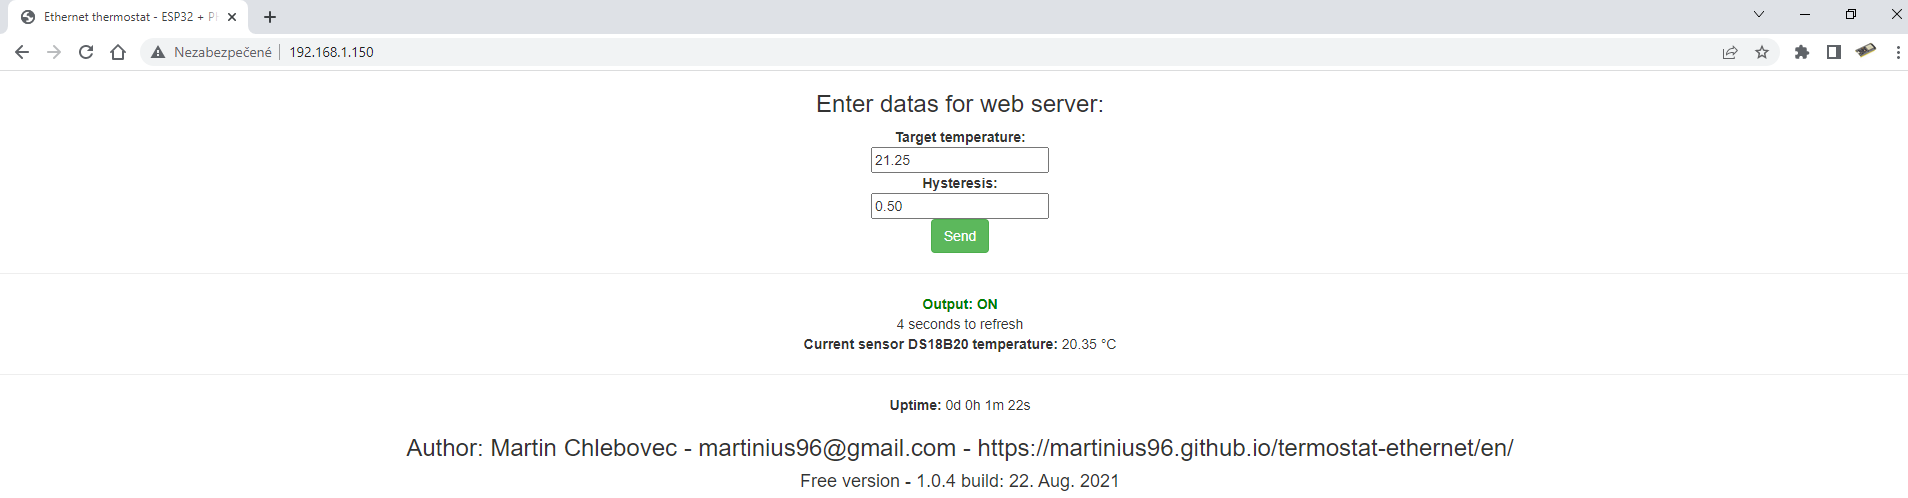Click the browser back arrow

coord(22,52)
